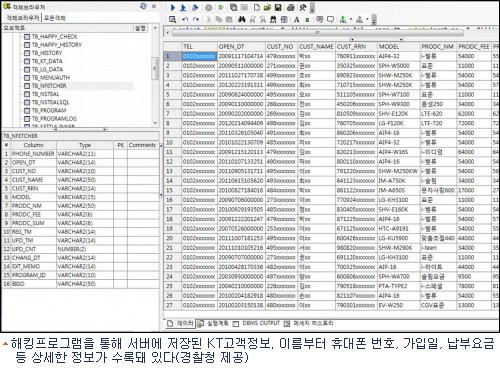
Task: Select the TB_MENUAUTH table
Action: (x=51, y=77)
